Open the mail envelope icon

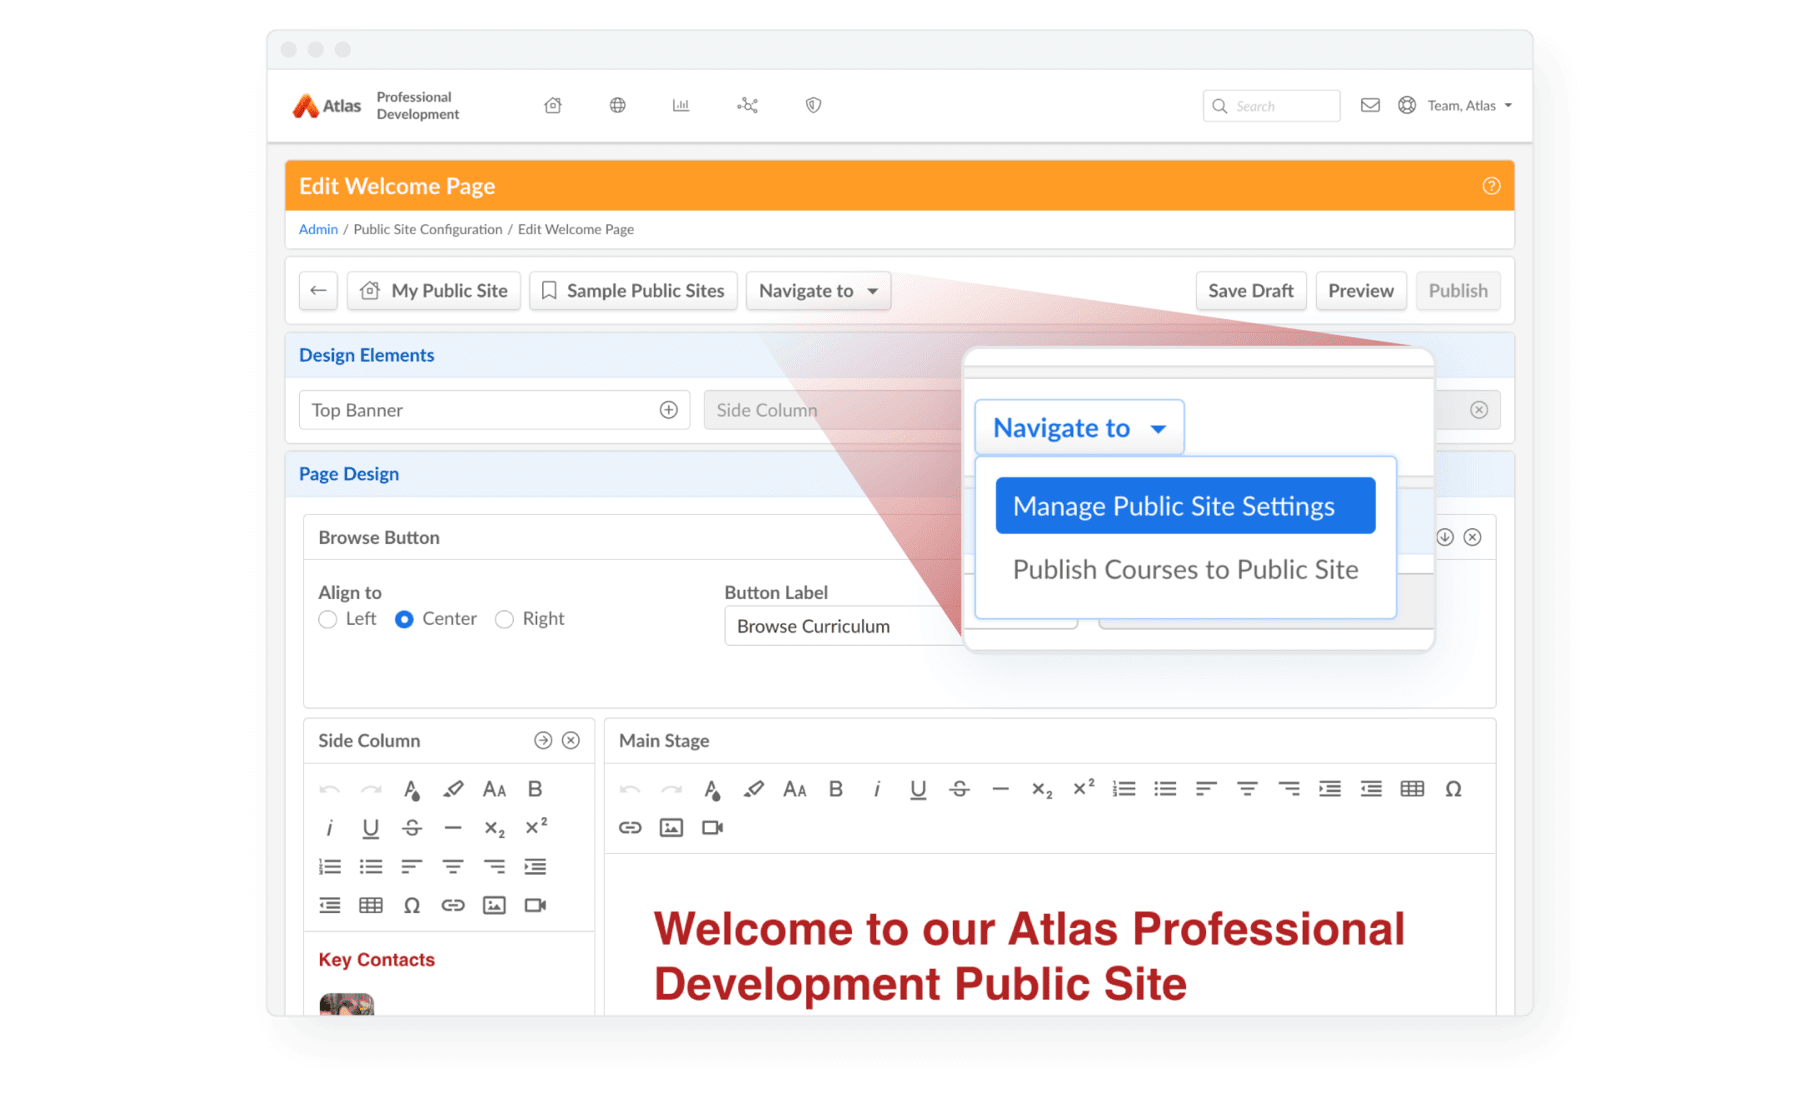pos(1370,105)
